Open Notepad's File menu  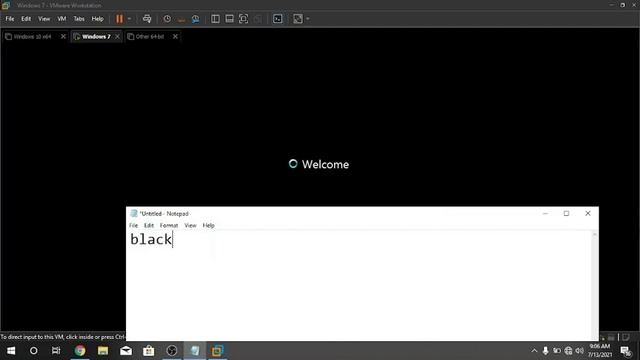coord(133,225)
